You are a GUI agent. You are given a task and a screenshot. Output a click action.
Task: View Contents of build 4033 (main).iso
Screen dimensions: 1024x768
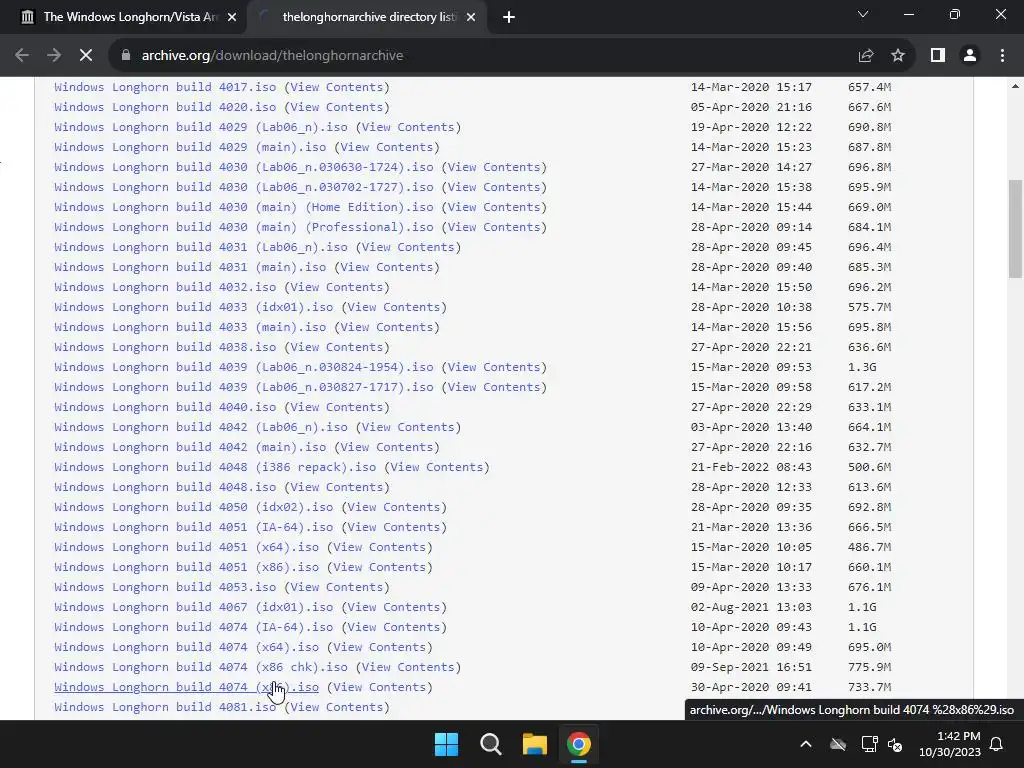pyautogui.click(x=387, y=327)
